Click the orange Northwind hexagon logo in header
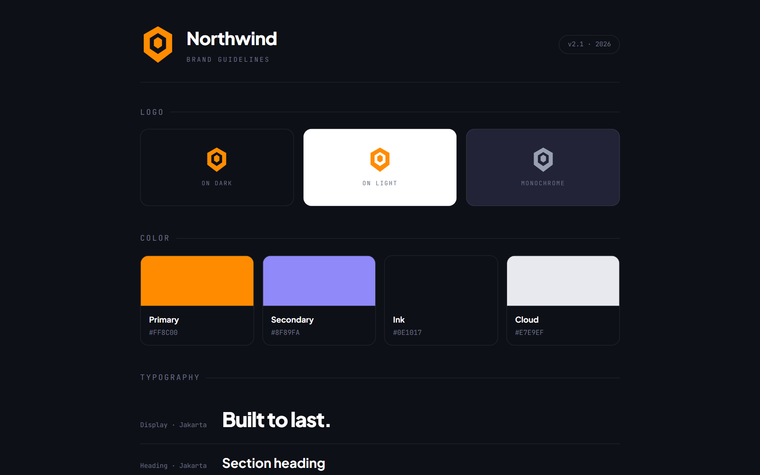Screen dimensions: 760x475 click(x=158, y=44)
